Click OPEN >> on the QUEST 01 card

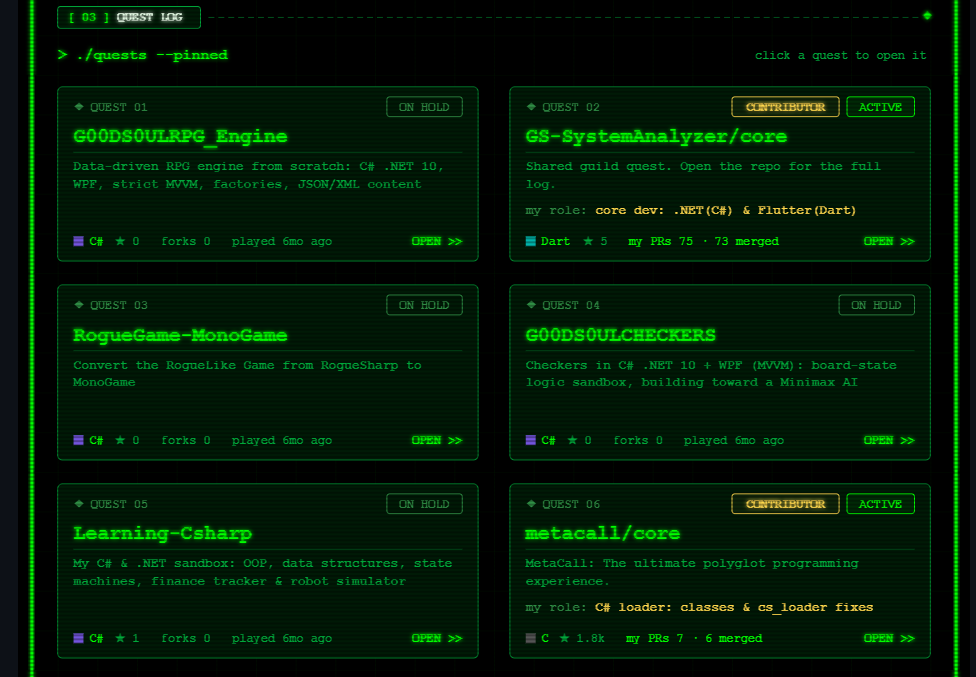click(x=437, y=241)
